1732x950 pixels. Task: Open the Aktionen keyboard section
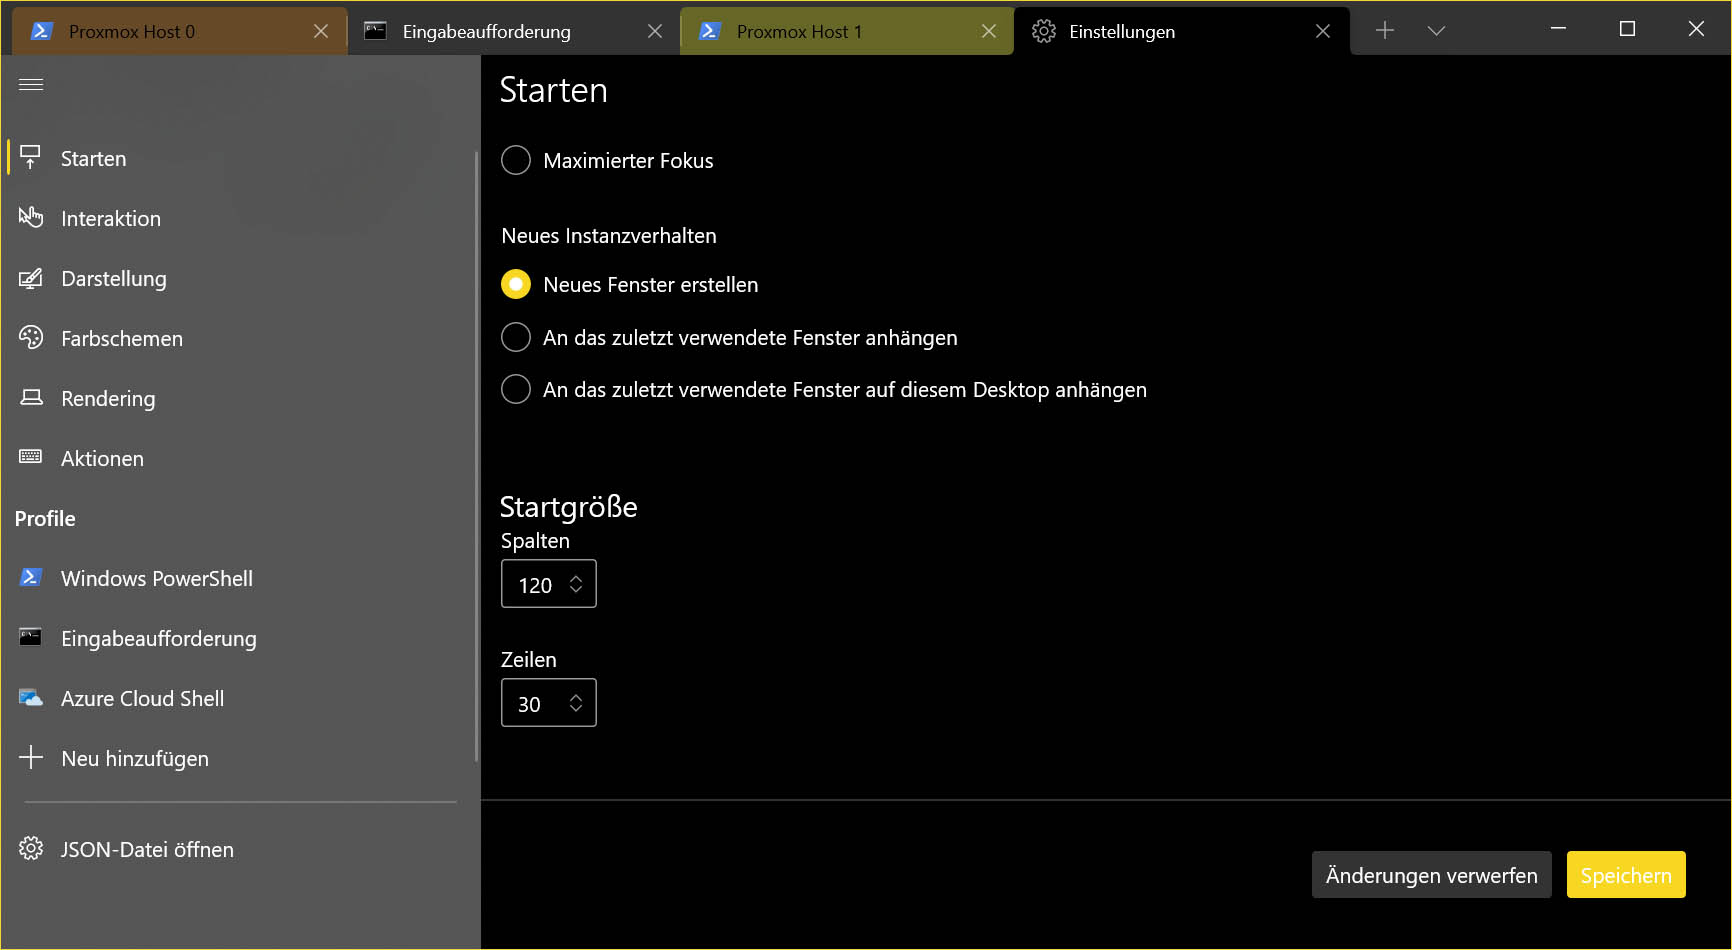103,458
